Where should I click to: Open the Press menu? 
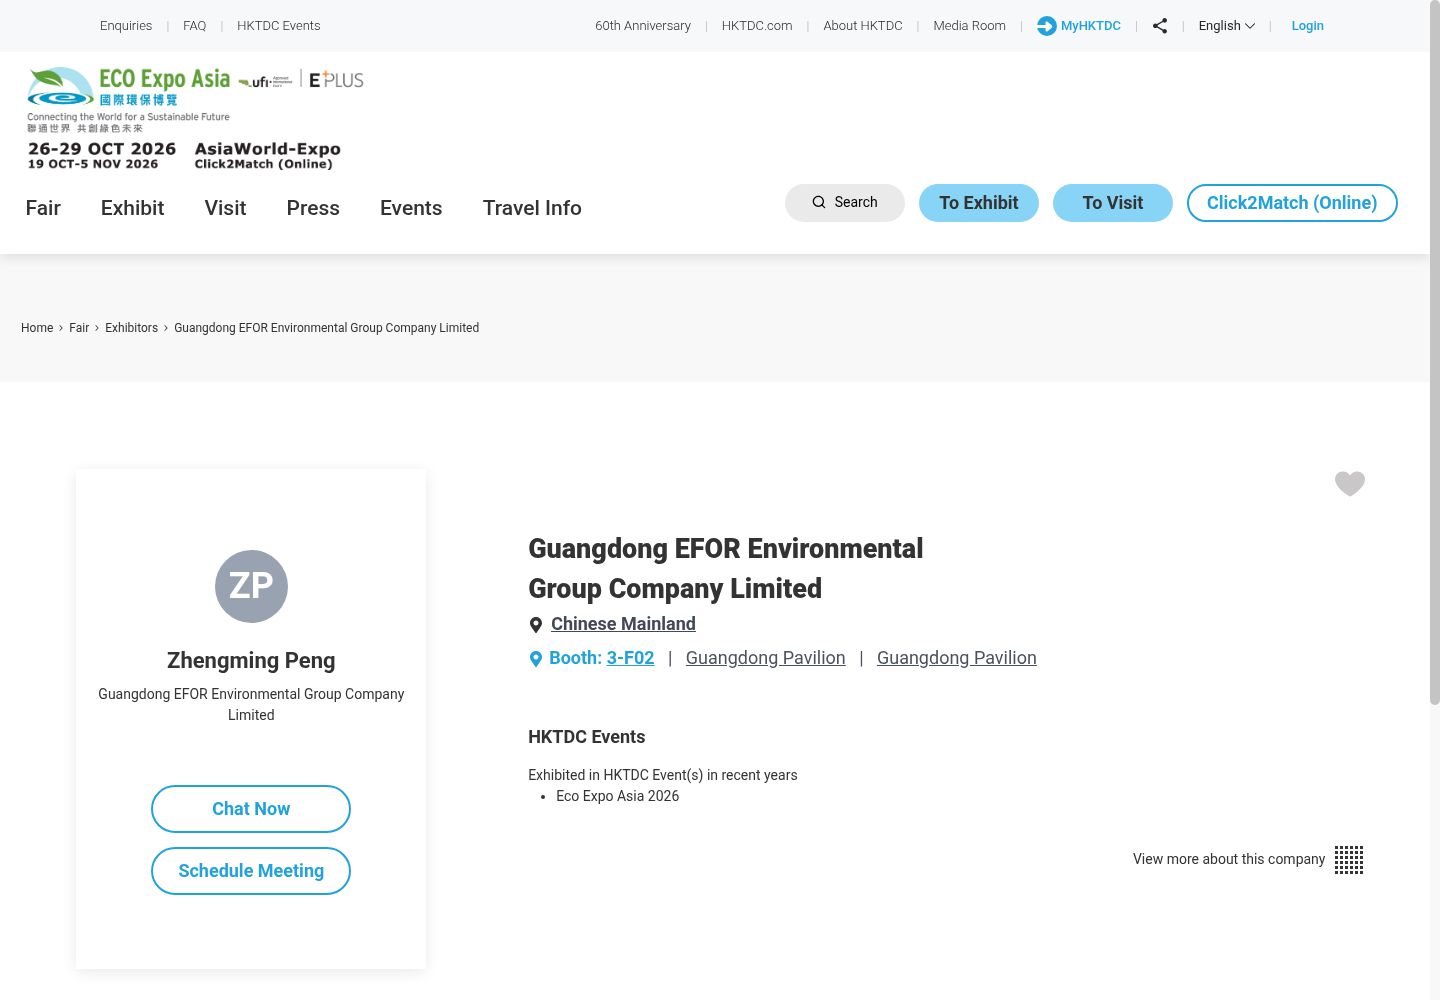click(313, 208)
